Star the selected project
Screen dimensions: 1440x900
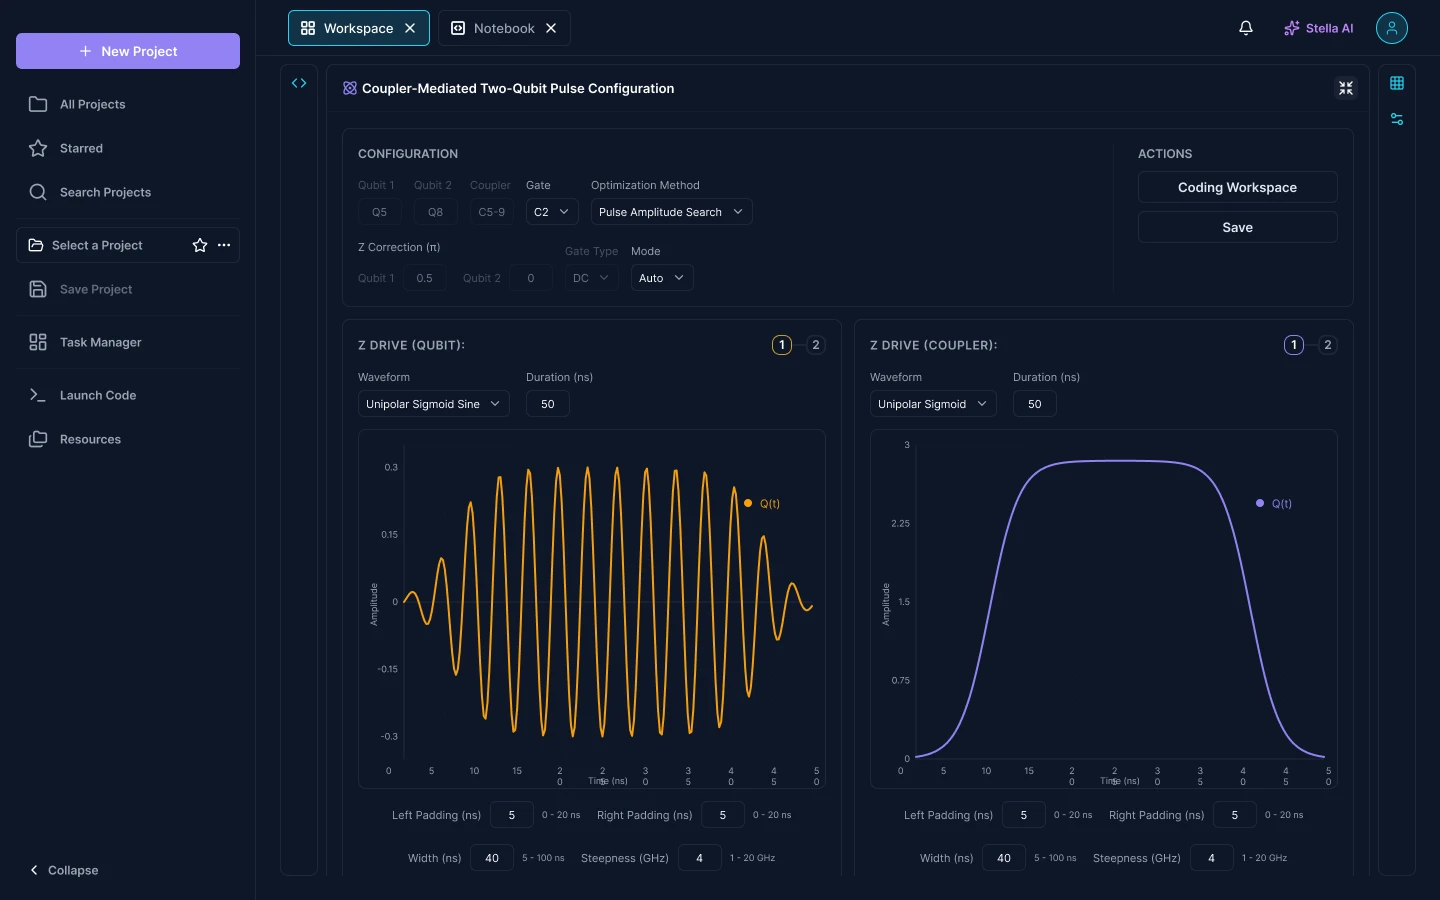click(200, 245)
